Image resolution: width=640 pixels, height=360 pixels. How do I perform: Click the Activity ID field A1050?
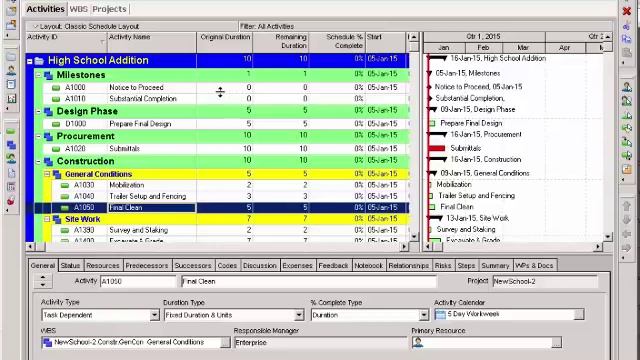(138, 282)
